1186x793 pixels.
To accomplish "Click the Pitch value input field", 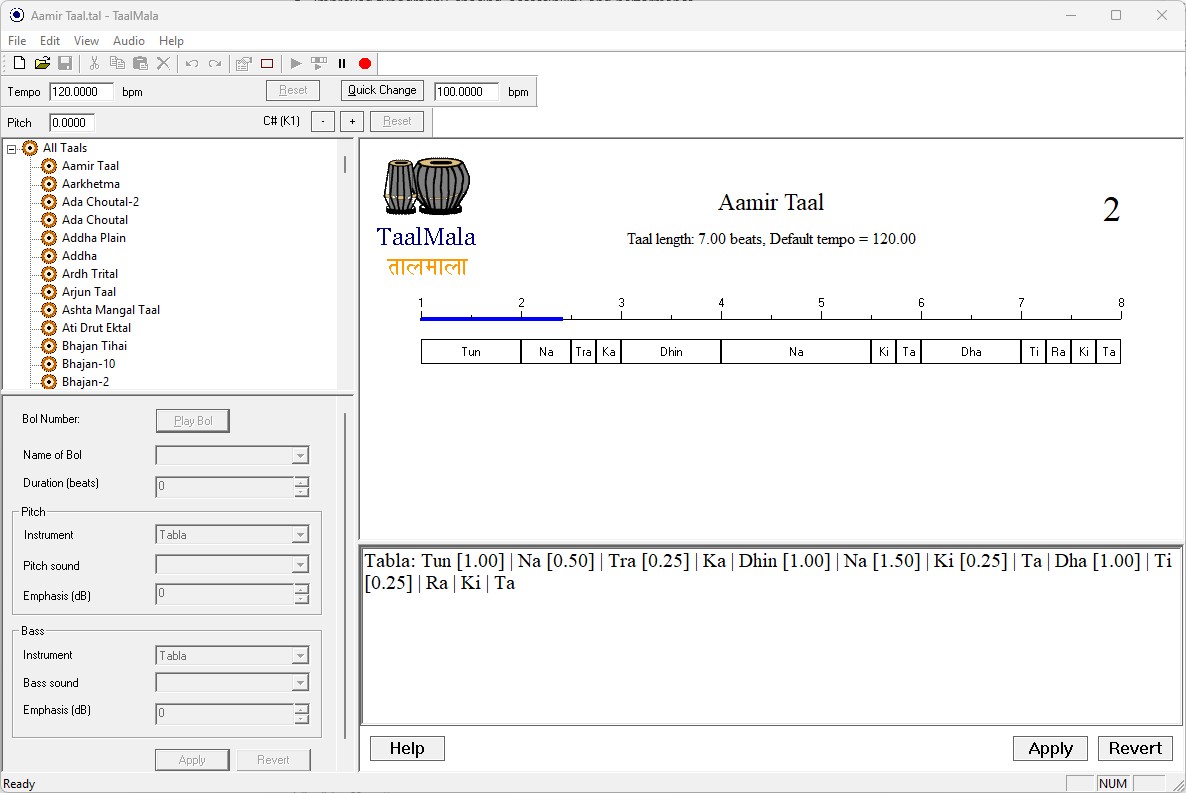I will (x=72, y=123).
